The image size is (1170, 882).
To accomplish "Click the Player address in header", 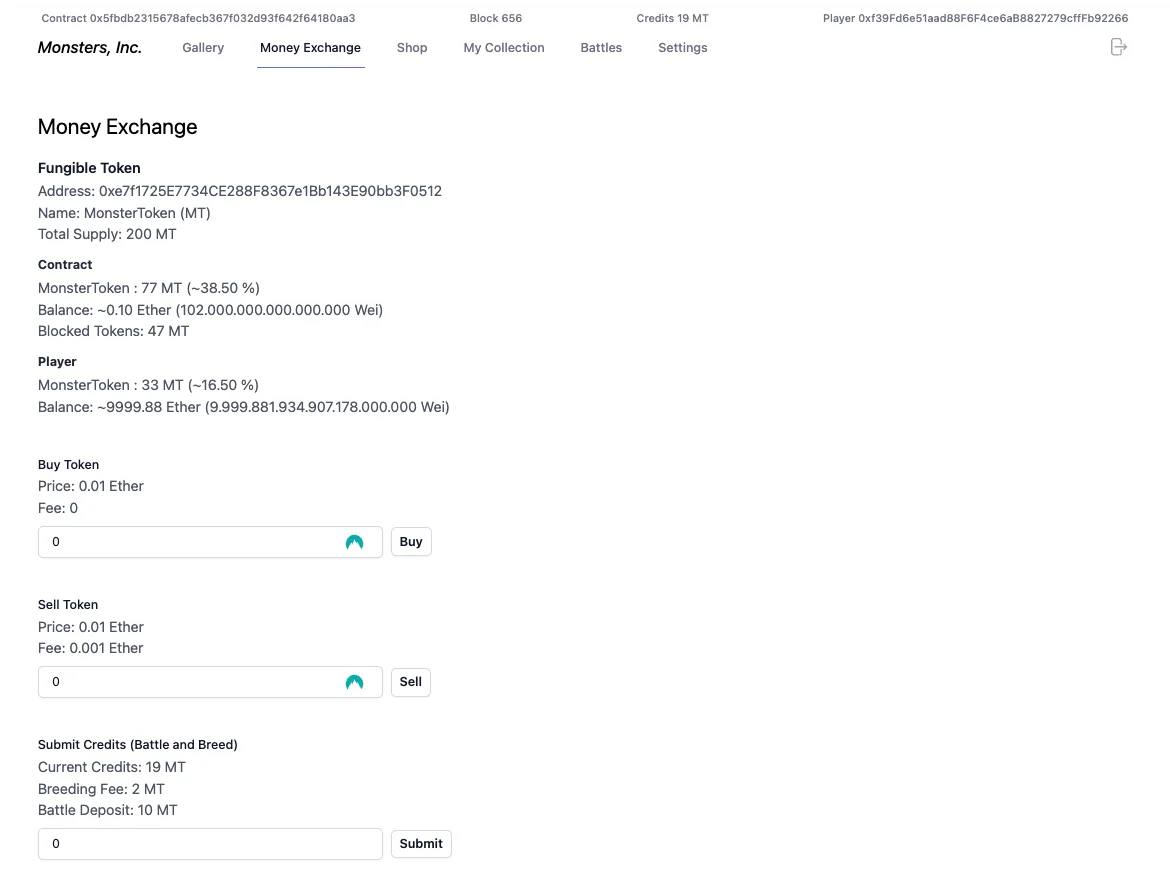I will [x=975, y=19].
